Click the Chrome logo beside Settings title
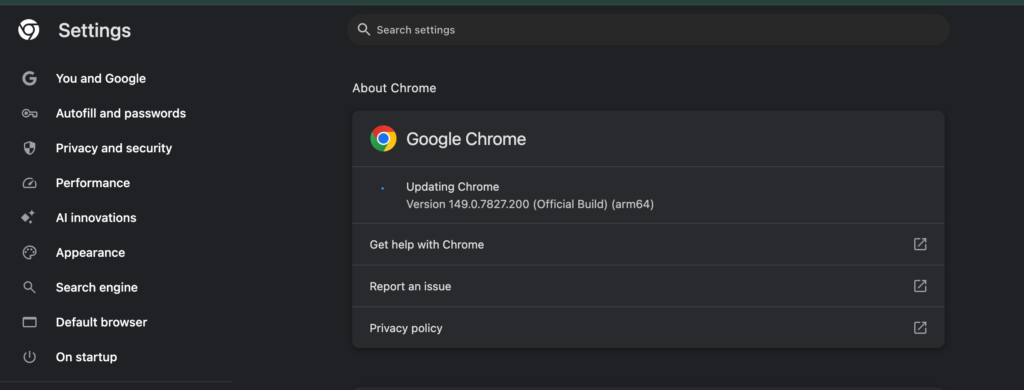This screenshot has width=1024, height=390. [29, 30]
